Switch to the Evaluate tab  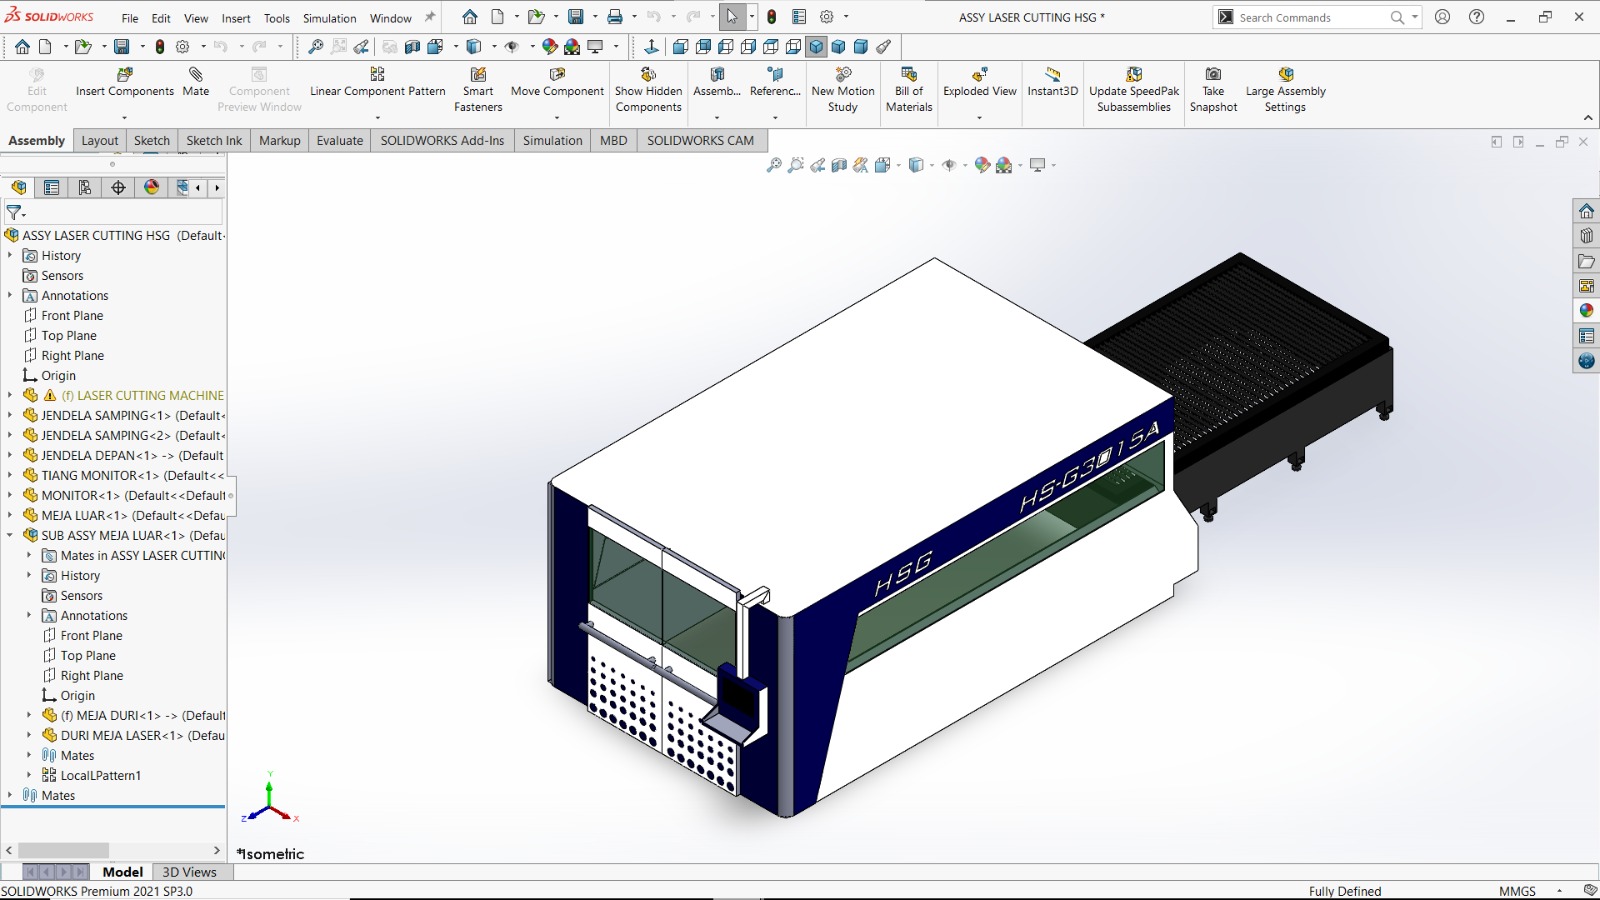[340, 141]
